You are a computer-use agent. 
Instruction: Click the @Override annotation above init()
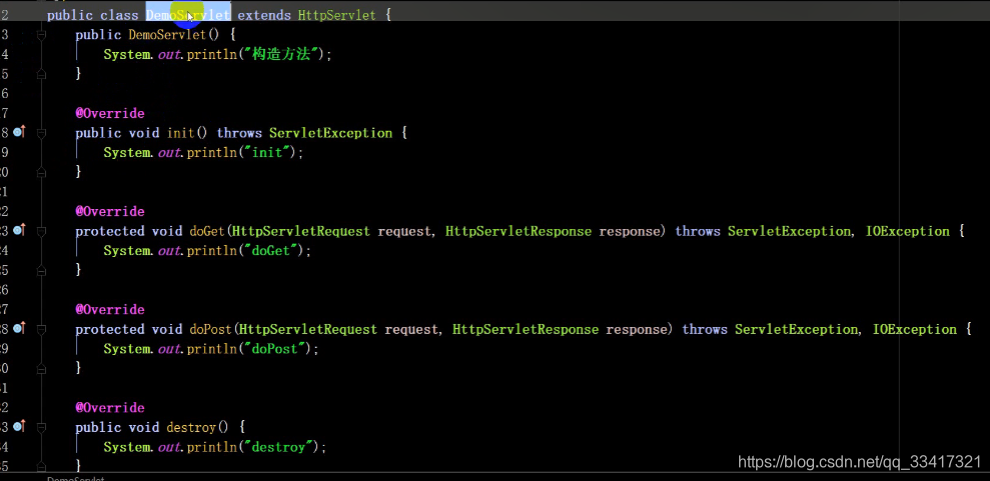click(110, 114)
